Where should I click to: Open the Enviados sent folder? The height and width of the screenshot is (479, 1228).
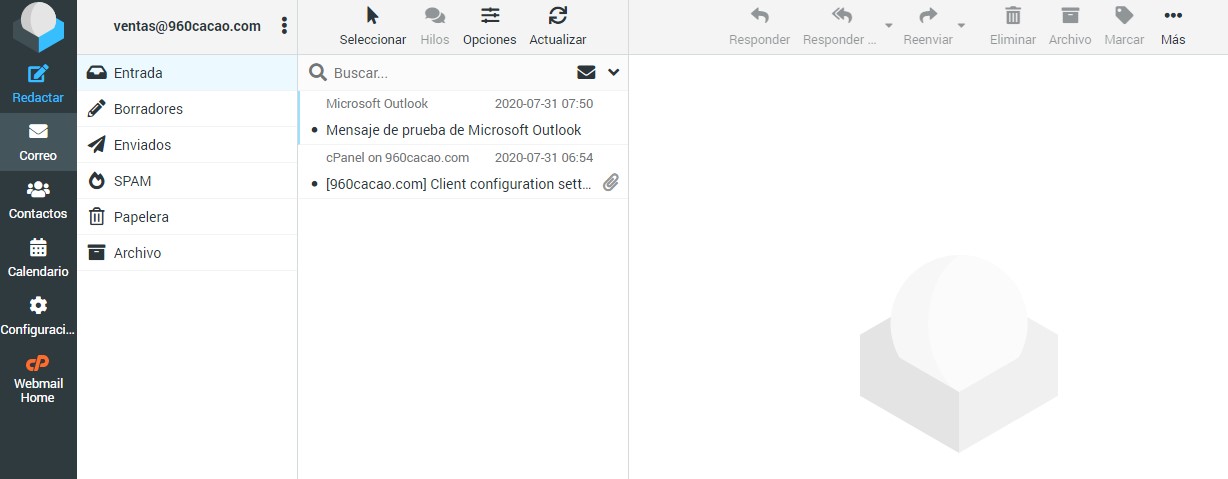pos(187,145)
